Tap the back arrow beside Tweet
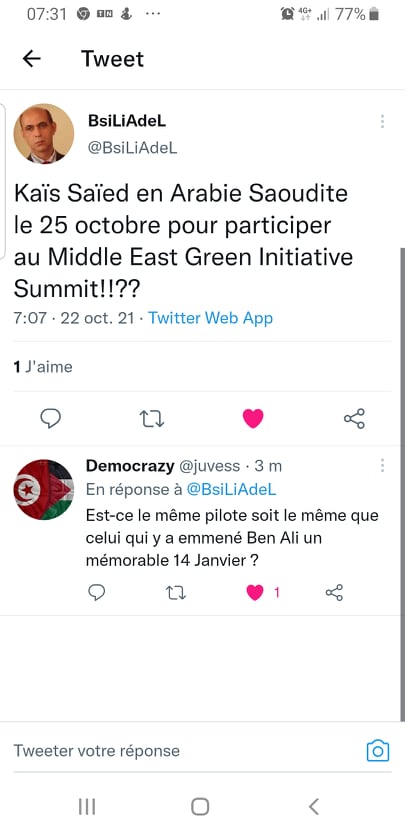The height and width of the screenshot is (833, 405). point(31,58)
